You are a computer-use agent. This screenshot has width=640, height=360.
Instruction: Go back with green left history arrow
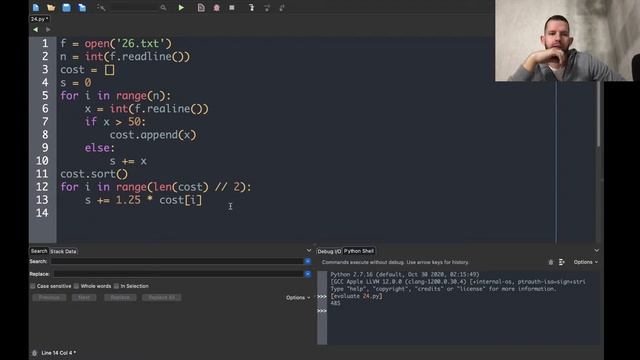[x=36, y=29]
